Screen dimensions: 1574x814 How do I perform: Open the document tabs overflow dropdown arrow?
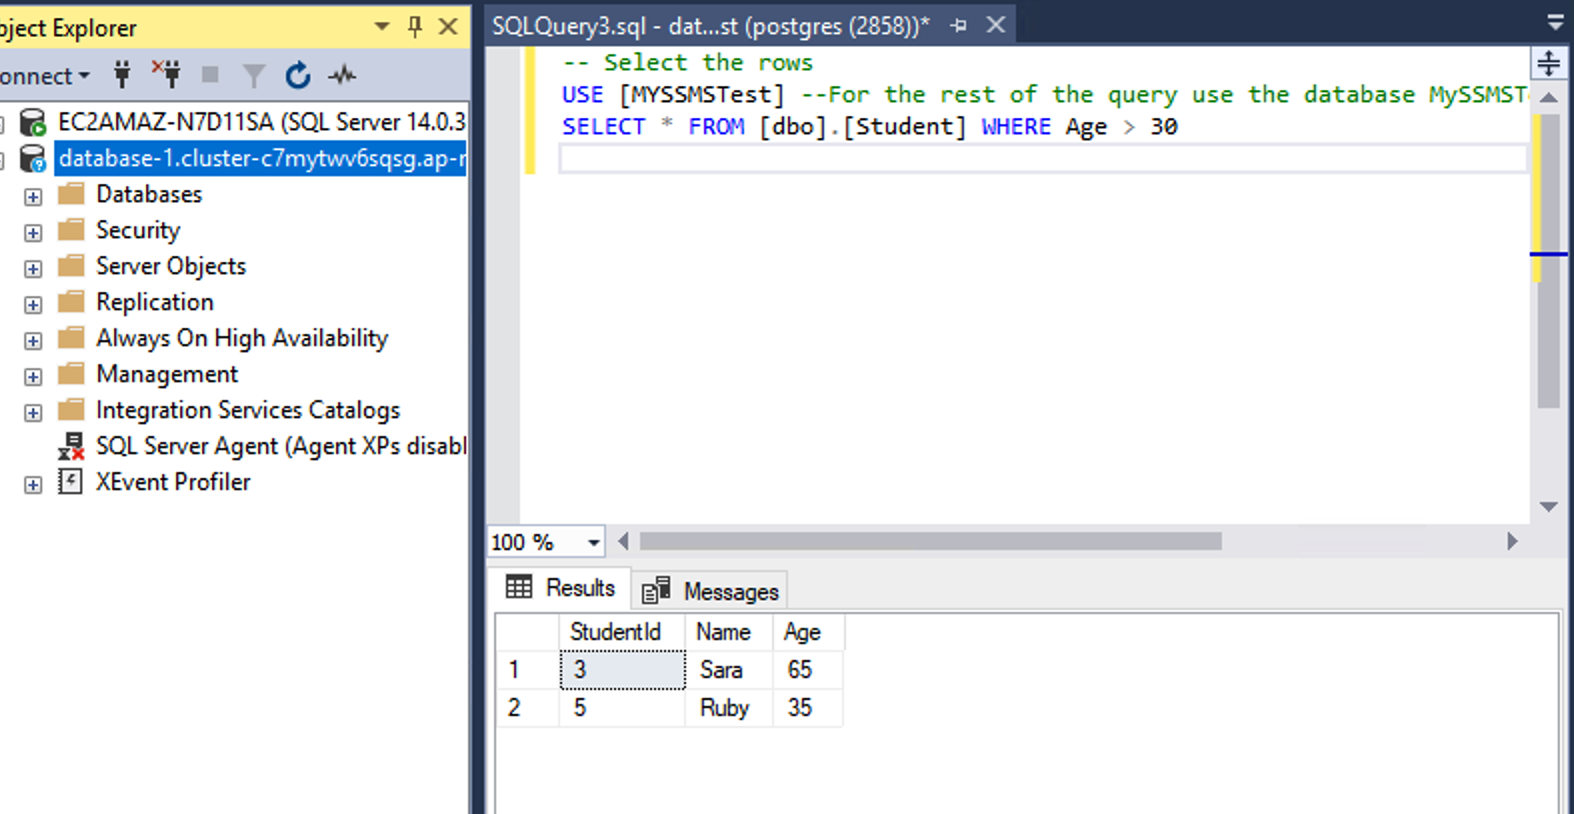[x=1555, y=21]
